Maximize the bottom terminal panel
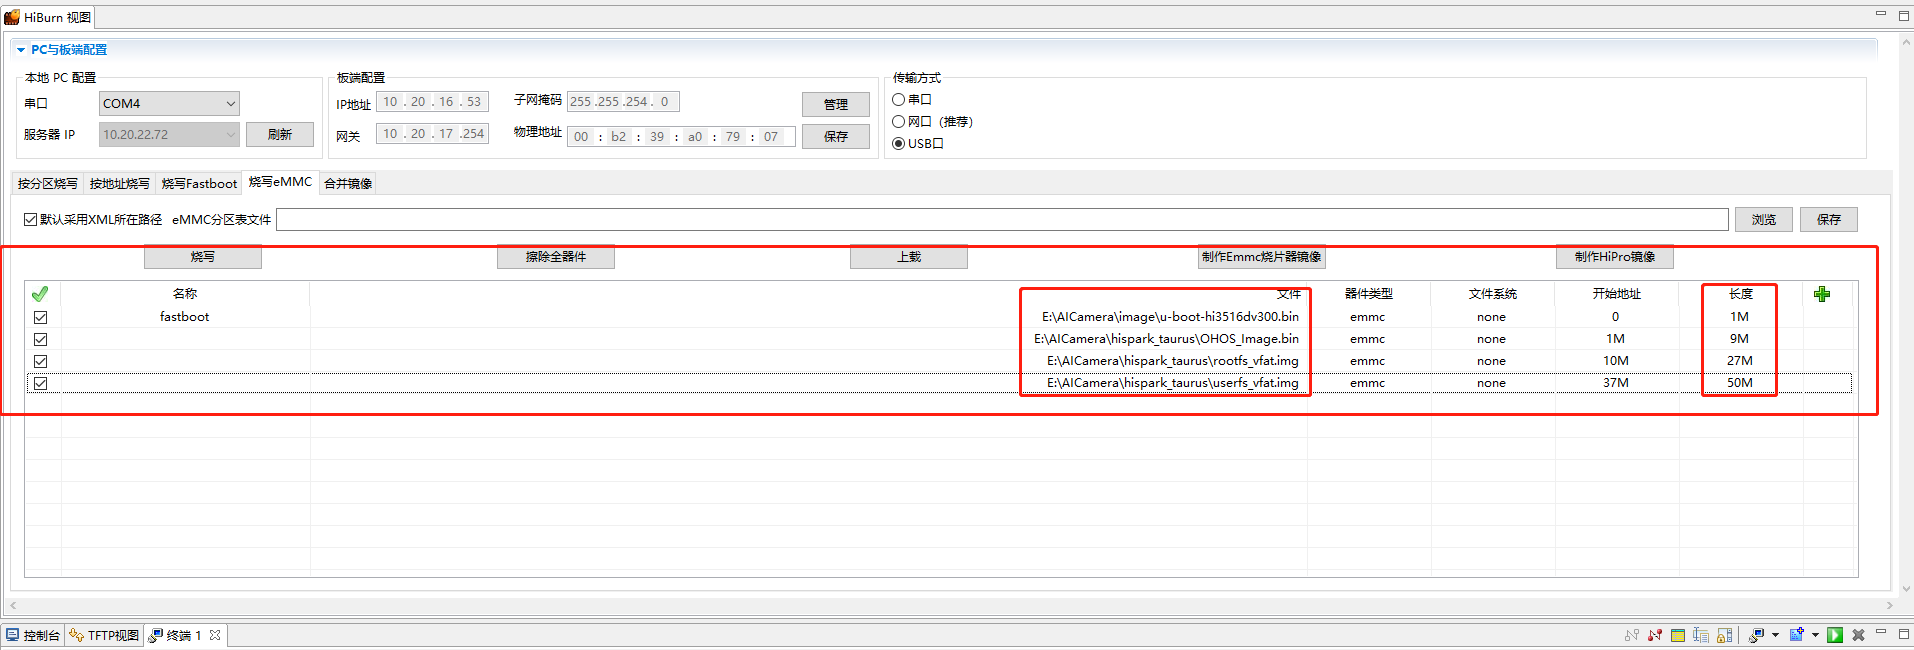1914x650 pixels. (1904, 634)
